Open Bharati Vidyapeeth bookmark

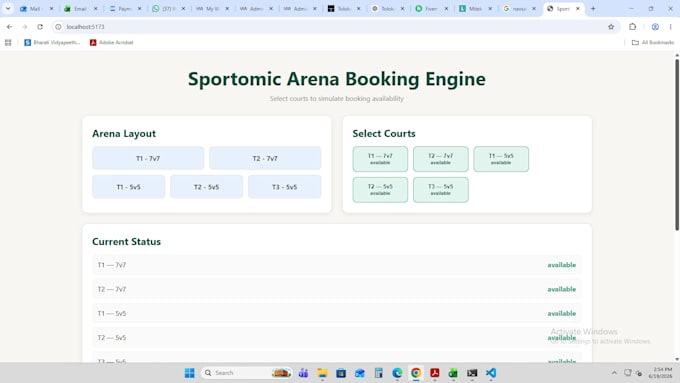(x=52, y=43)
